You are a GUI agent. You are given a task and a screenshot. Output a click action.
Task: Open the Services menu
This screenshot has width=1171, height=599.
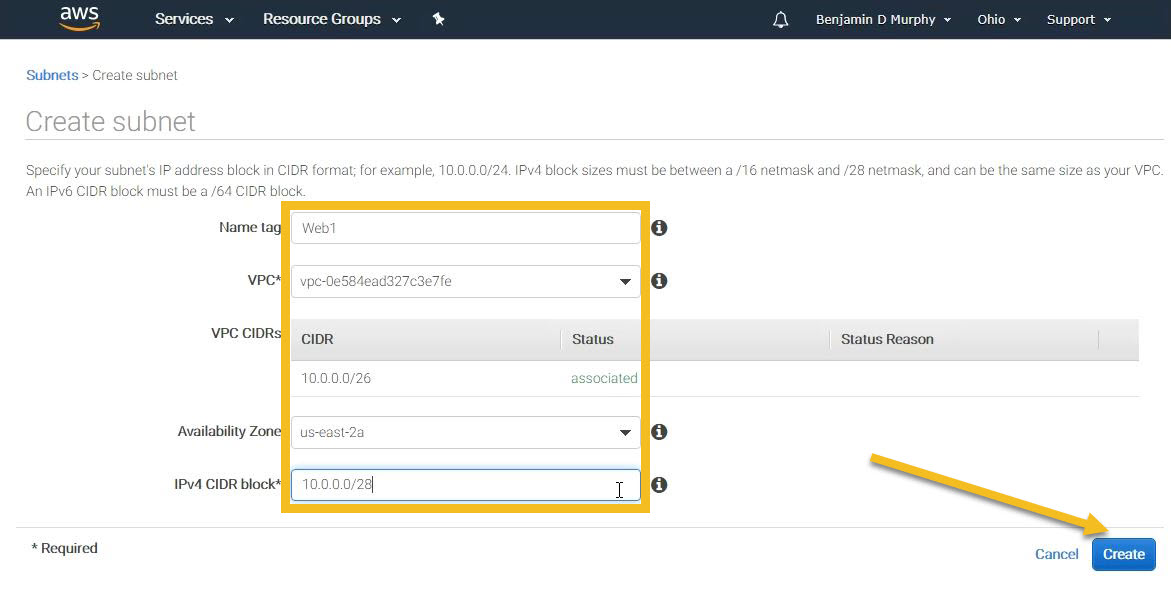point(194,19)
